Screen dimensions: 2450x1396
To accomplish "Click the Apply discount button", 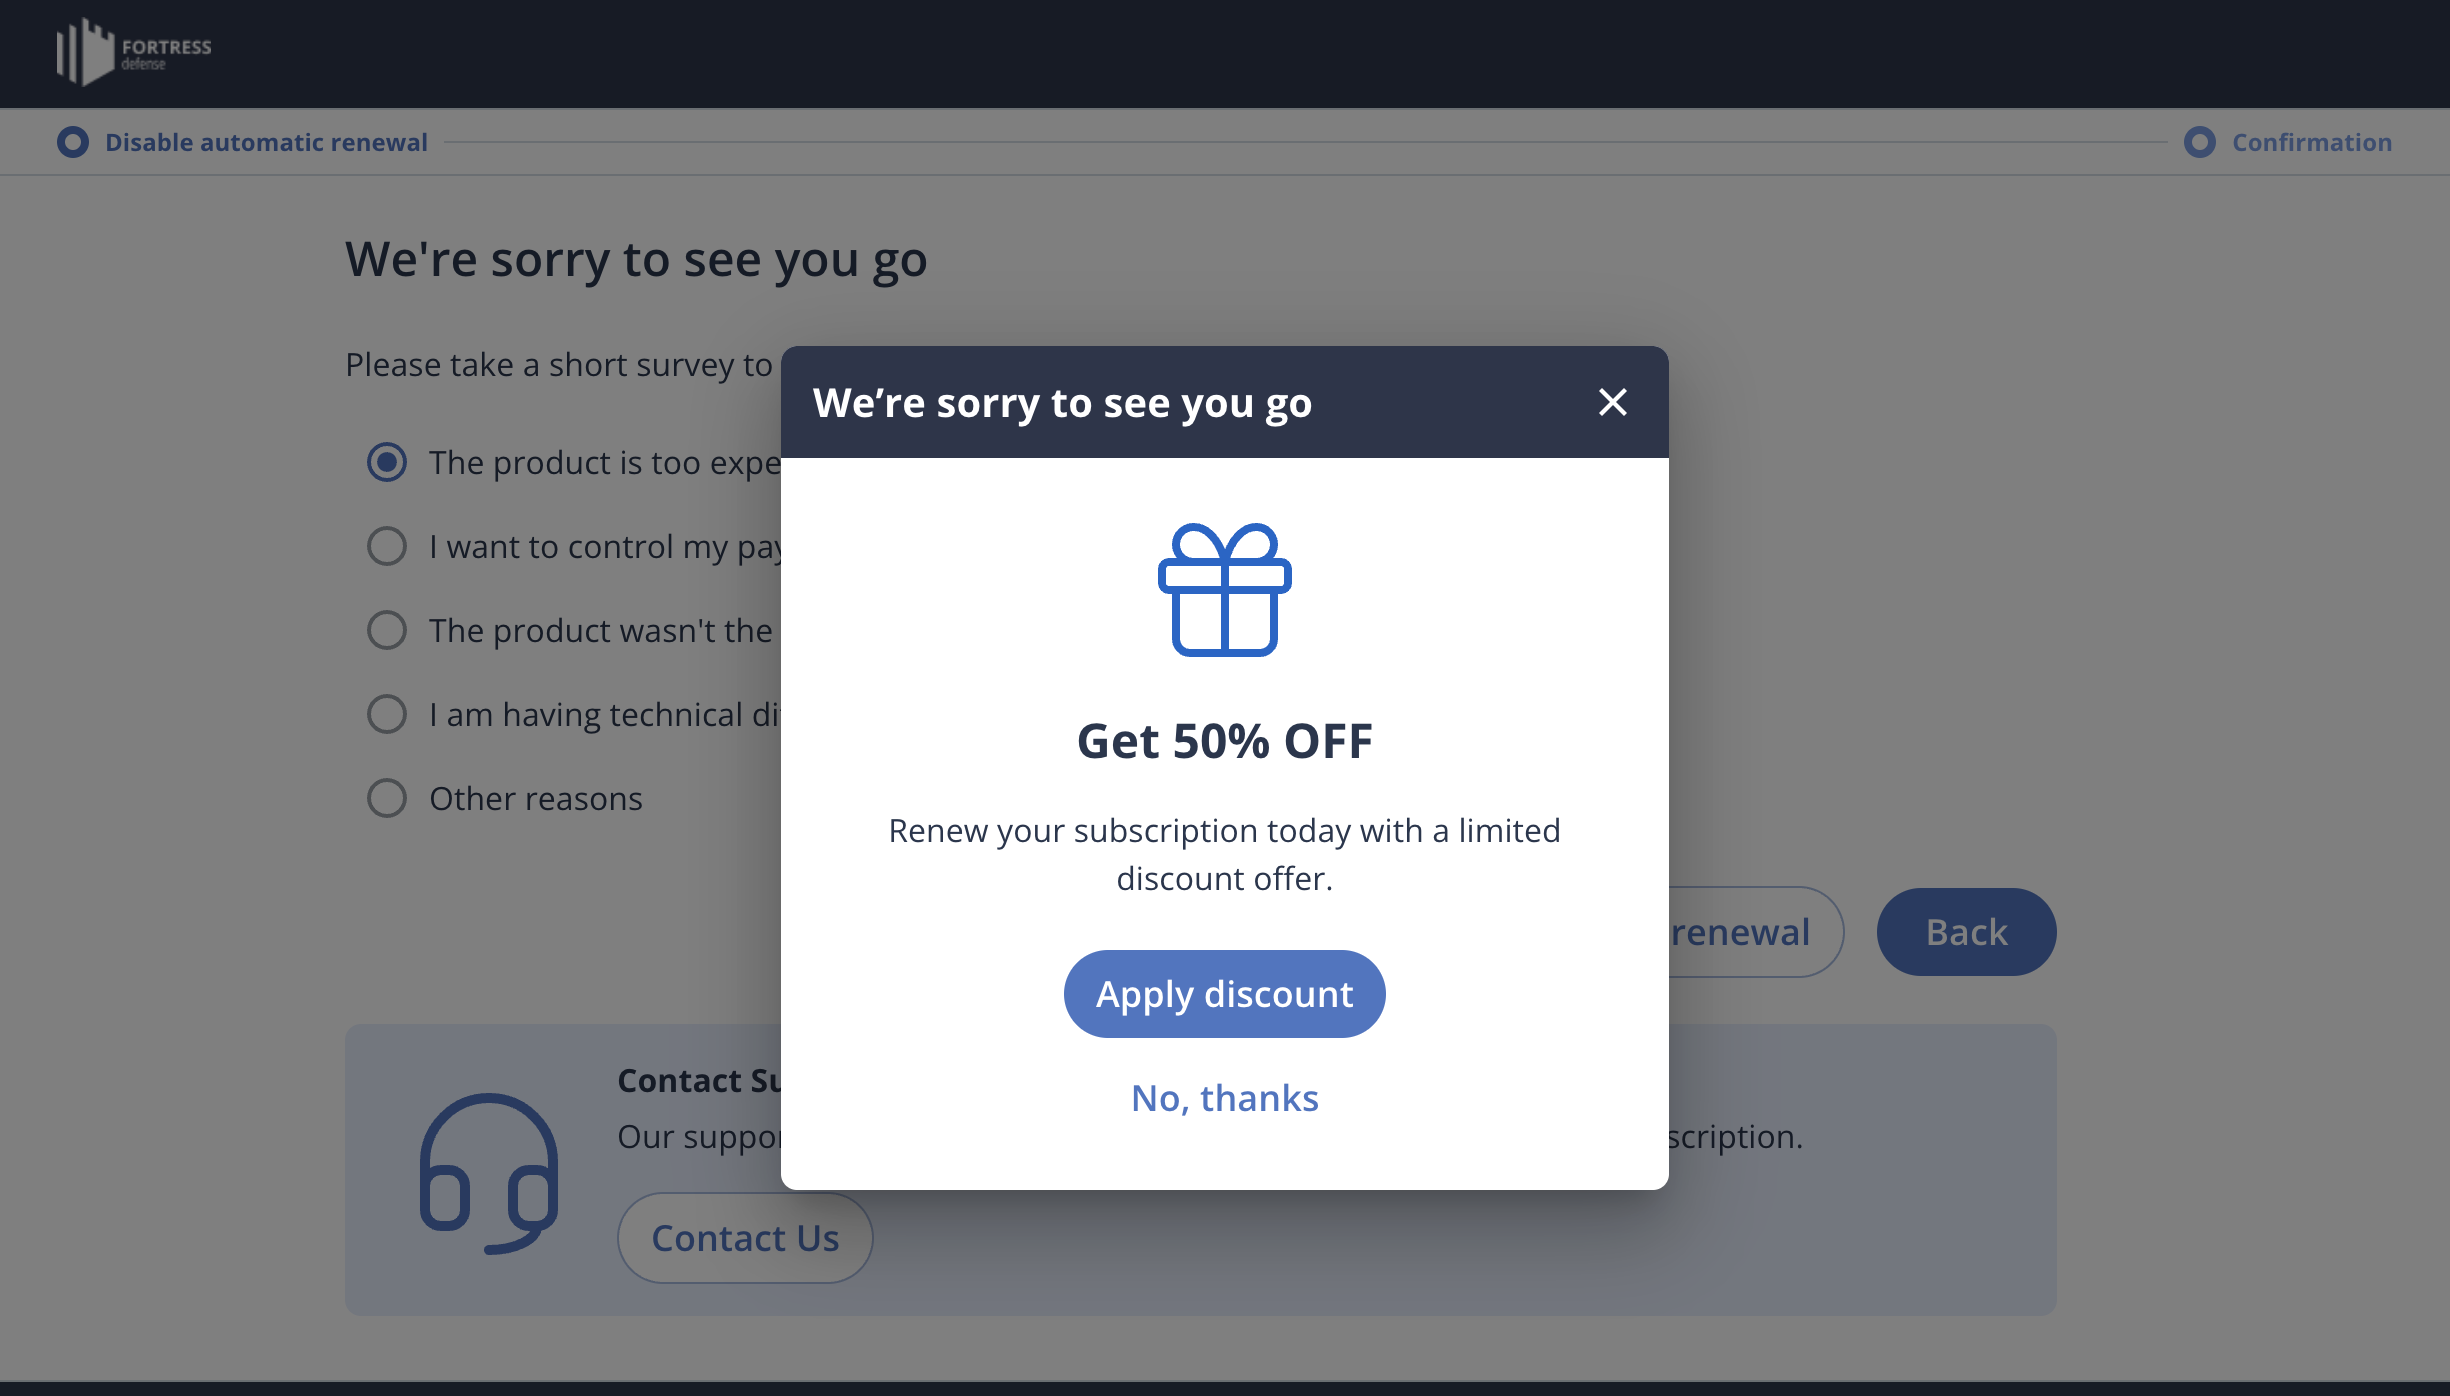I will (x=1225, y=992).
